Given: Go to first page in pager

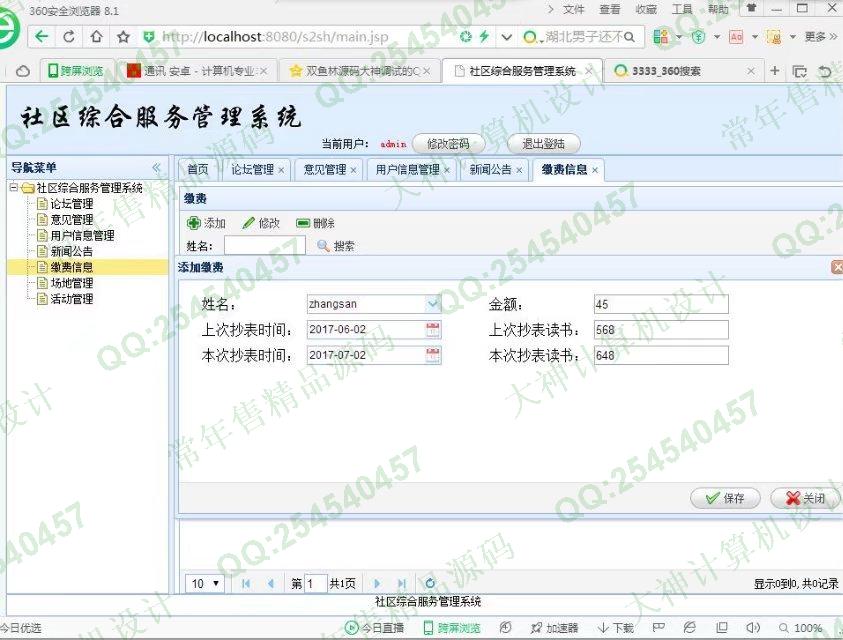Looking at the screenshot, I should coord(246,584).
